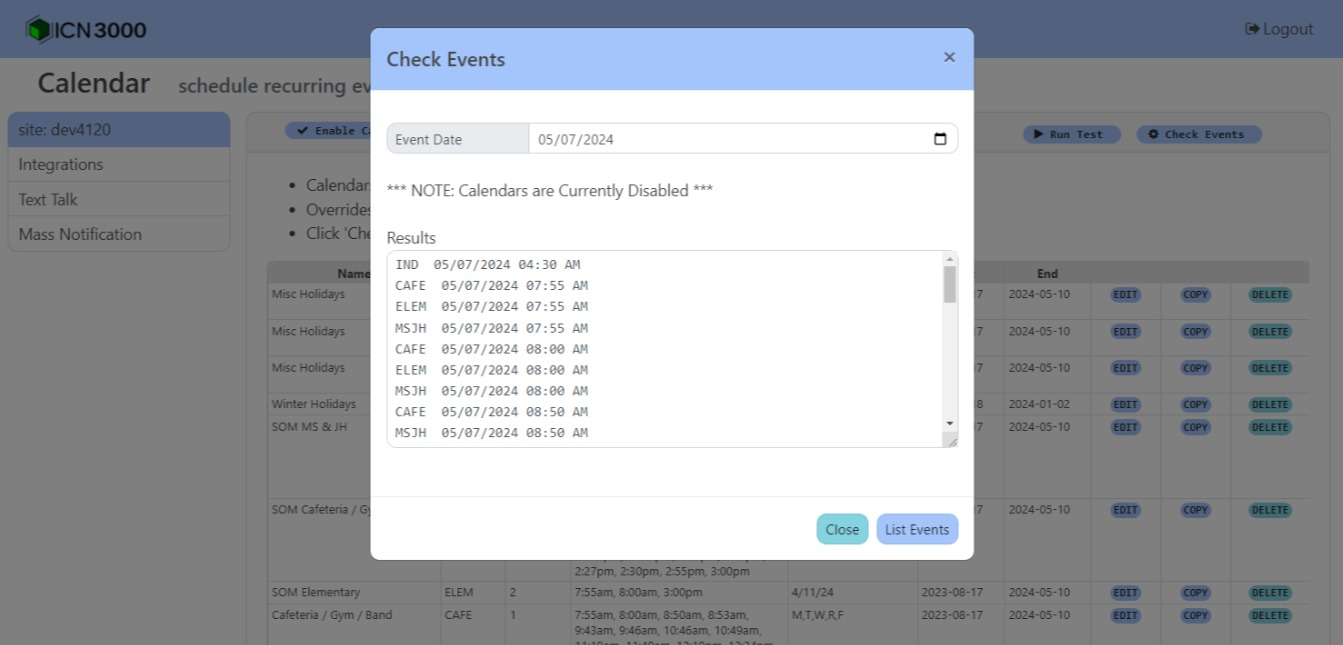Close the Check Events dialog with X
The height and width of the screenshot is (645, 1343).
(x=949, y=58)
